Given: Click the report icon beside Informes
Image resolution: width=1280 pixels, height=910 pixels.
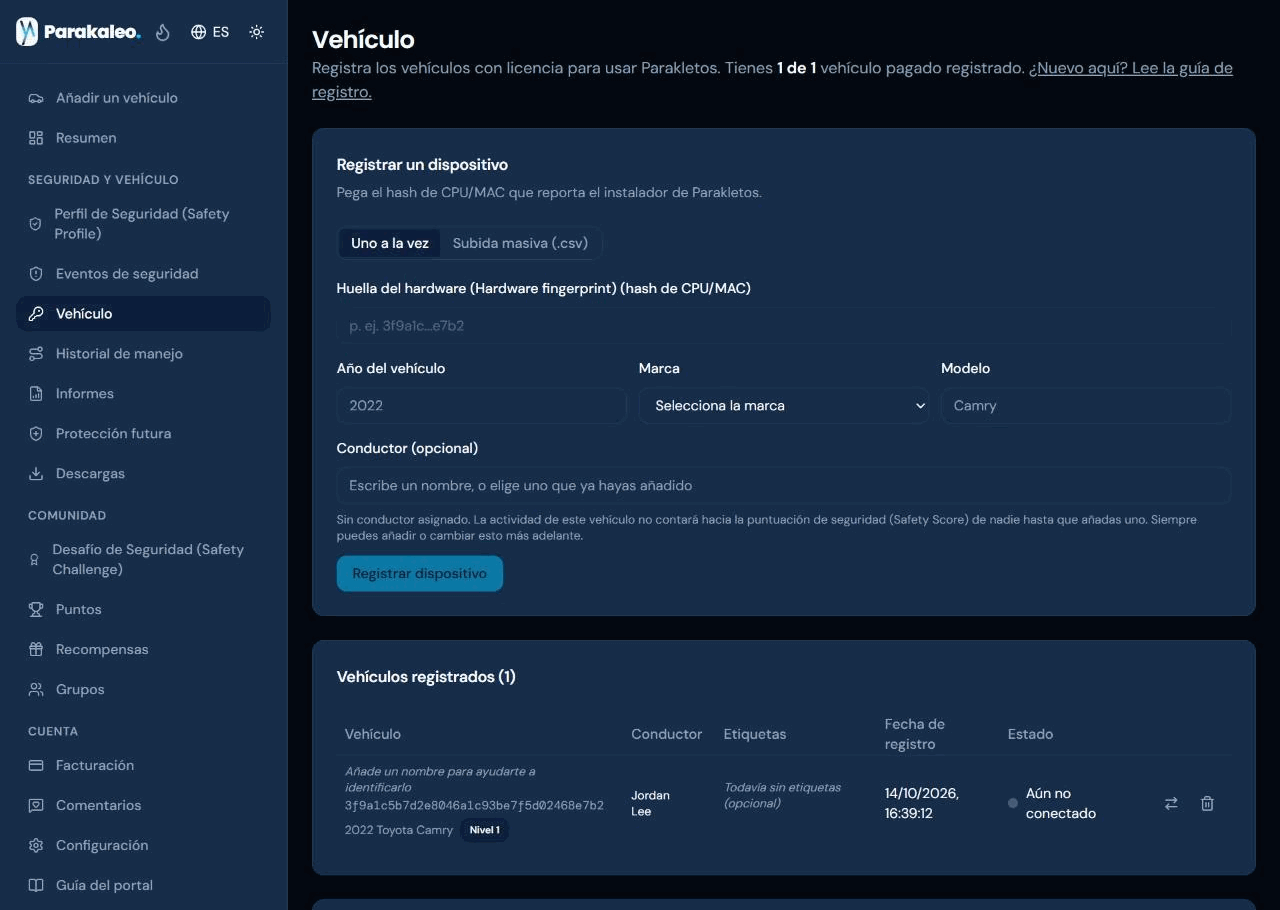Looking at the screenshot, I should [36, 394].
